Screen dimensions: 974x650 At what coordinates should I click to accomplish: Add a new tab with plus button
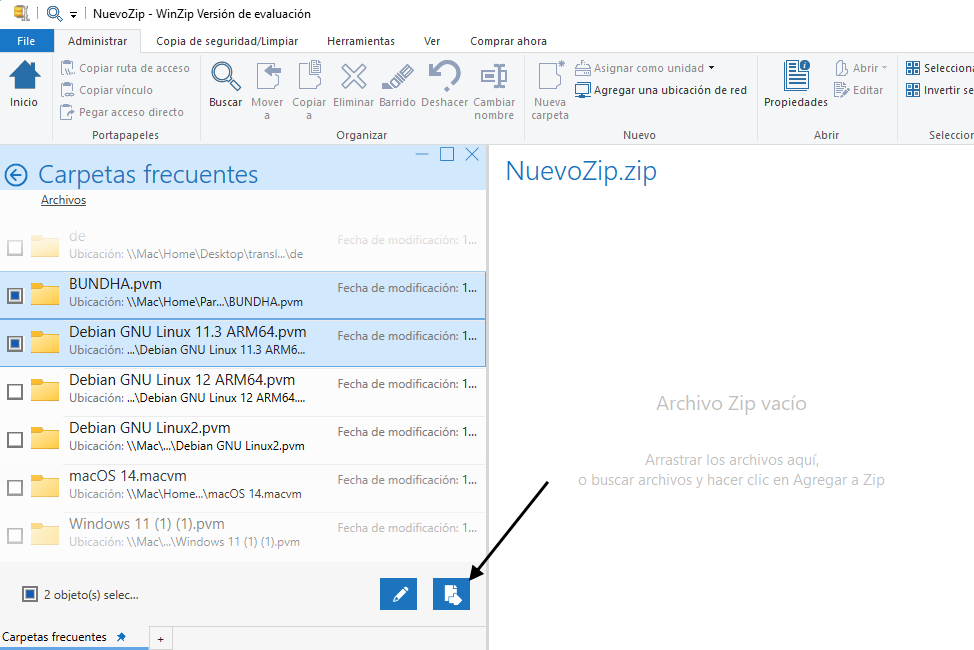pos(160,639)
